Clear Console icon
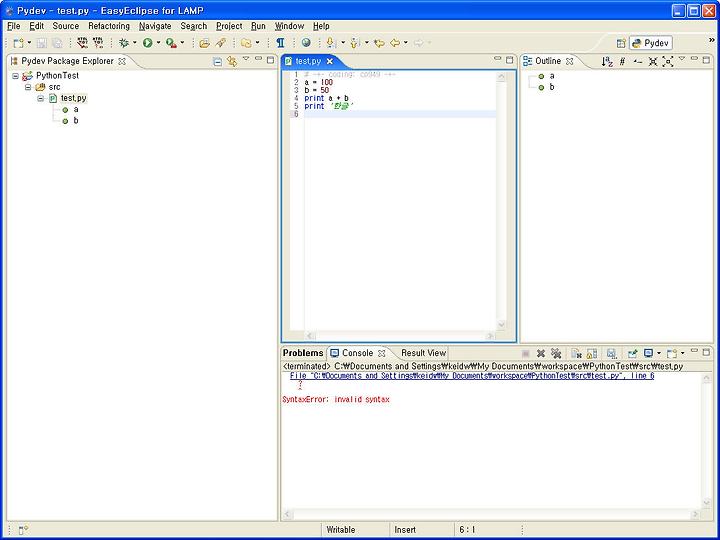Screen dimensions: 720x540 (x=576, y=353)
